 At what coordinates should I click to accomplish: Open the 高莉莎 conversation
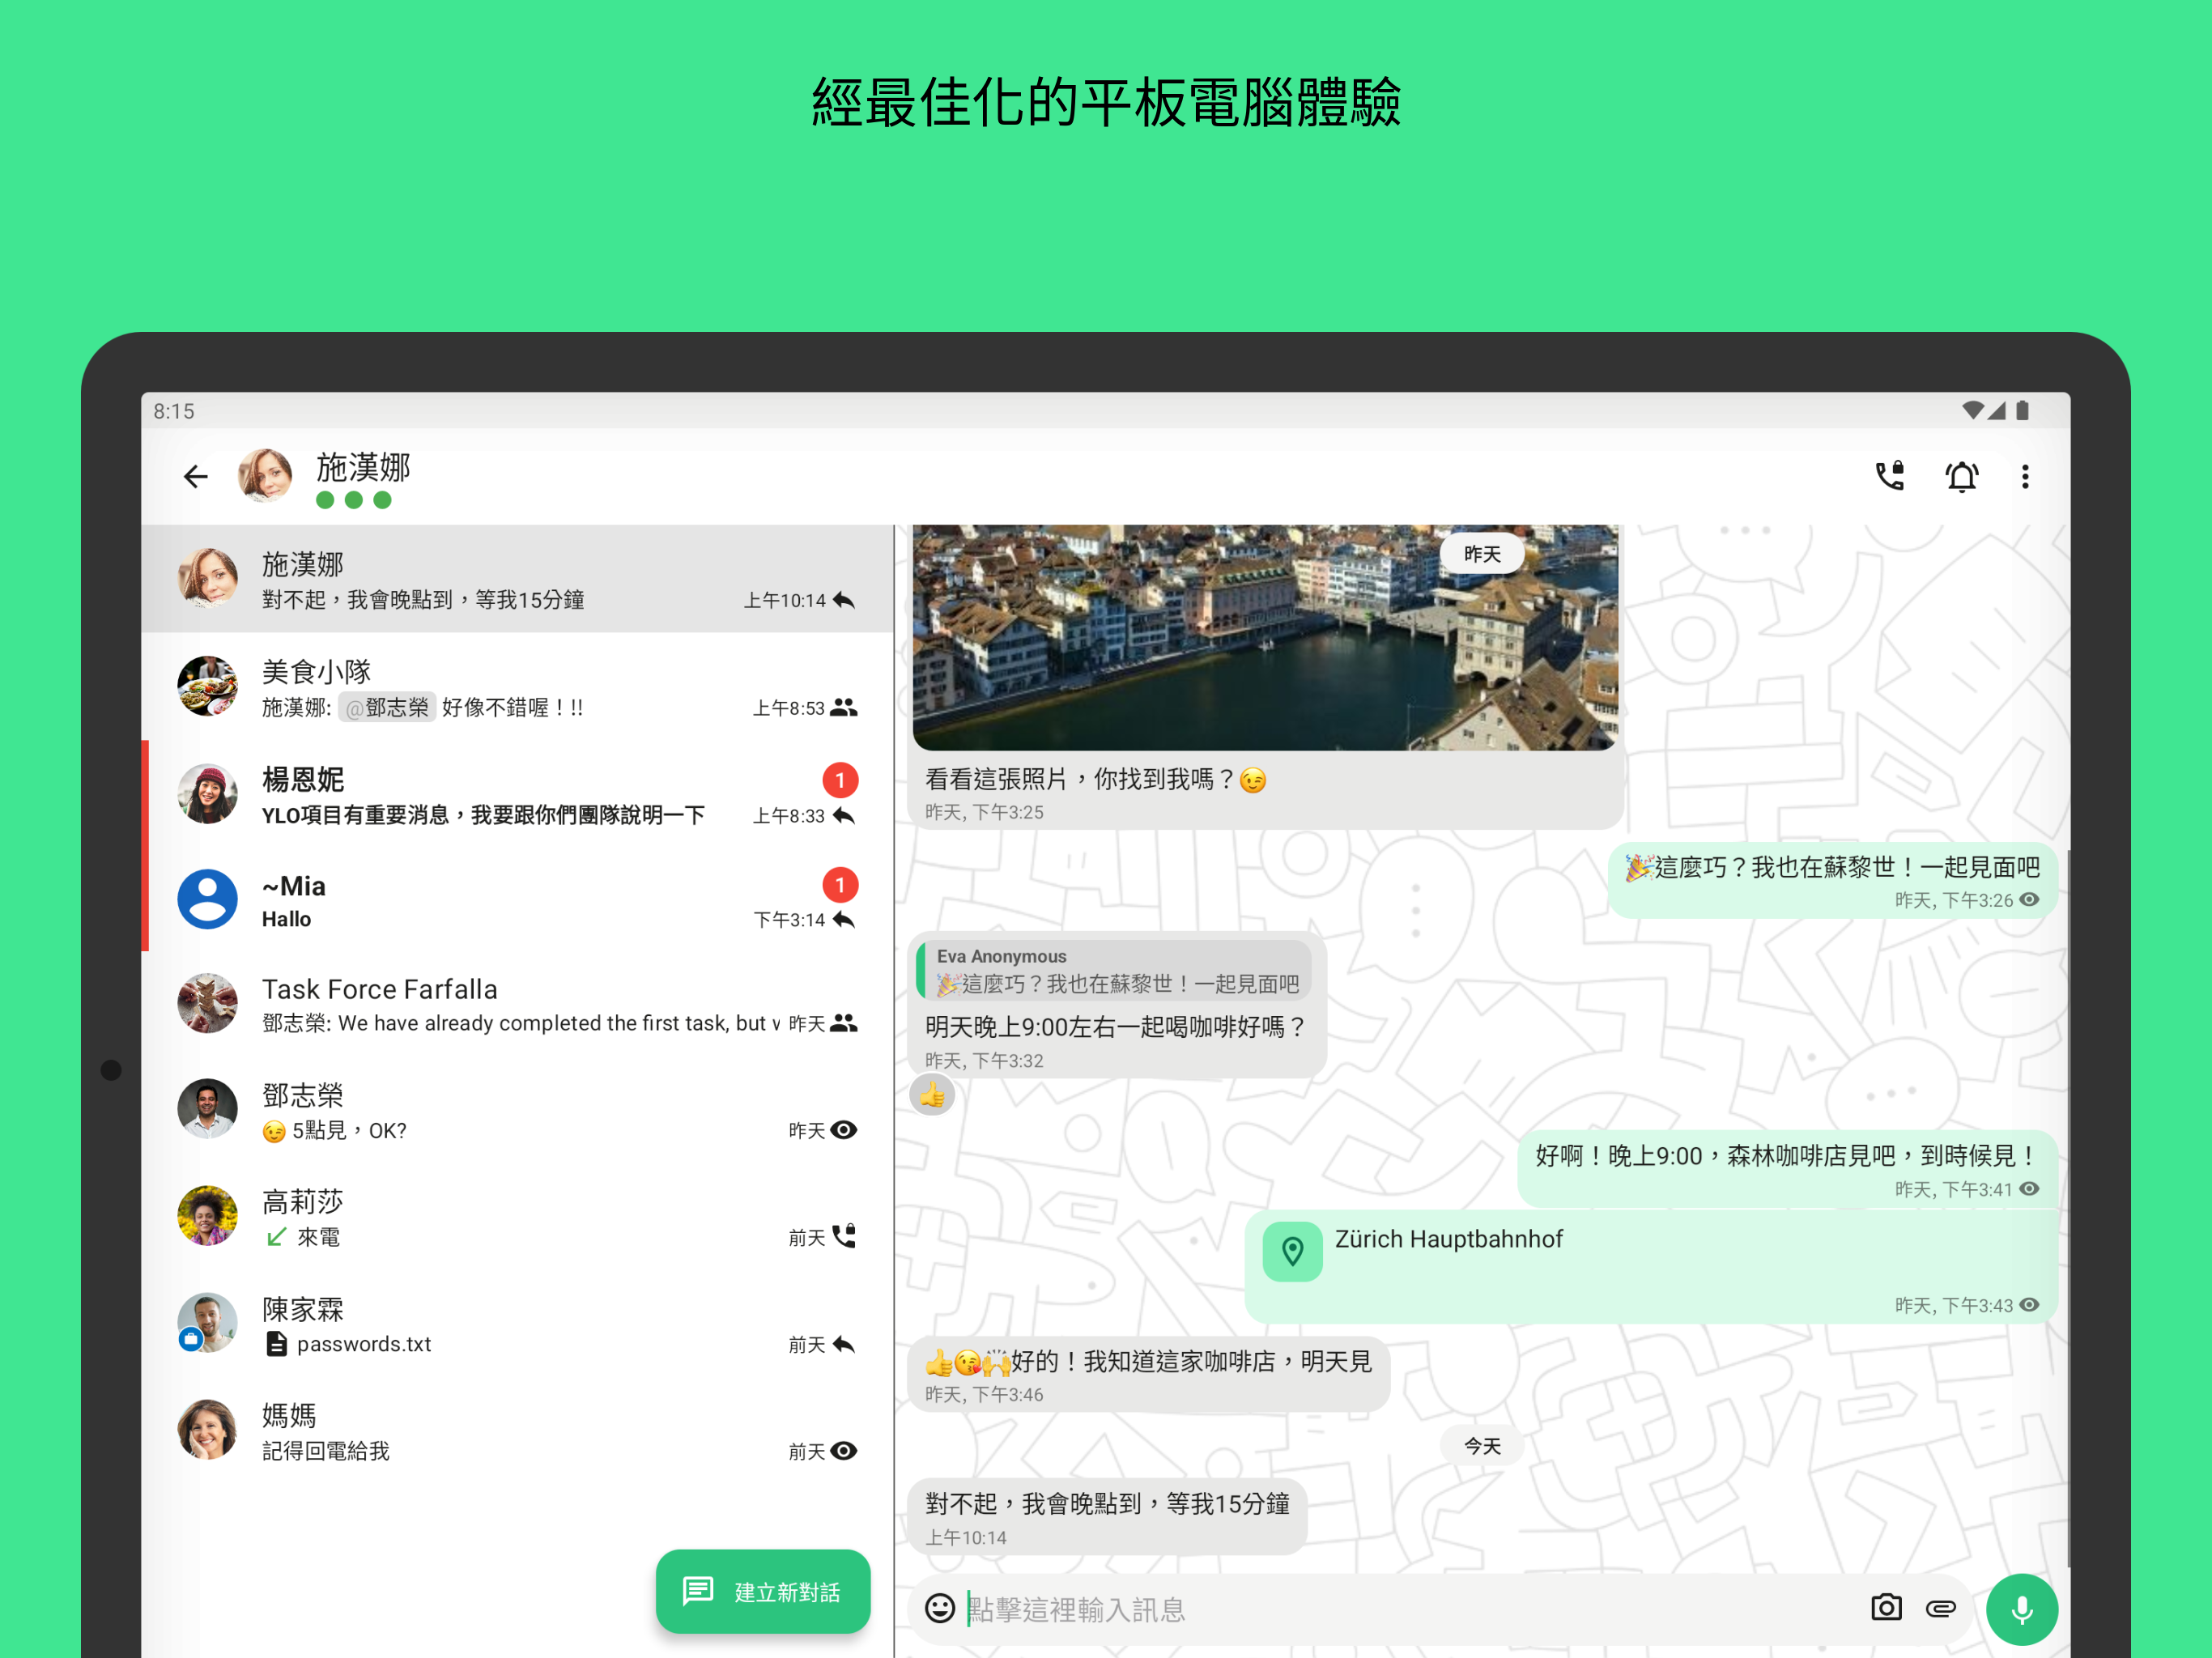(x=517, y=1217)
